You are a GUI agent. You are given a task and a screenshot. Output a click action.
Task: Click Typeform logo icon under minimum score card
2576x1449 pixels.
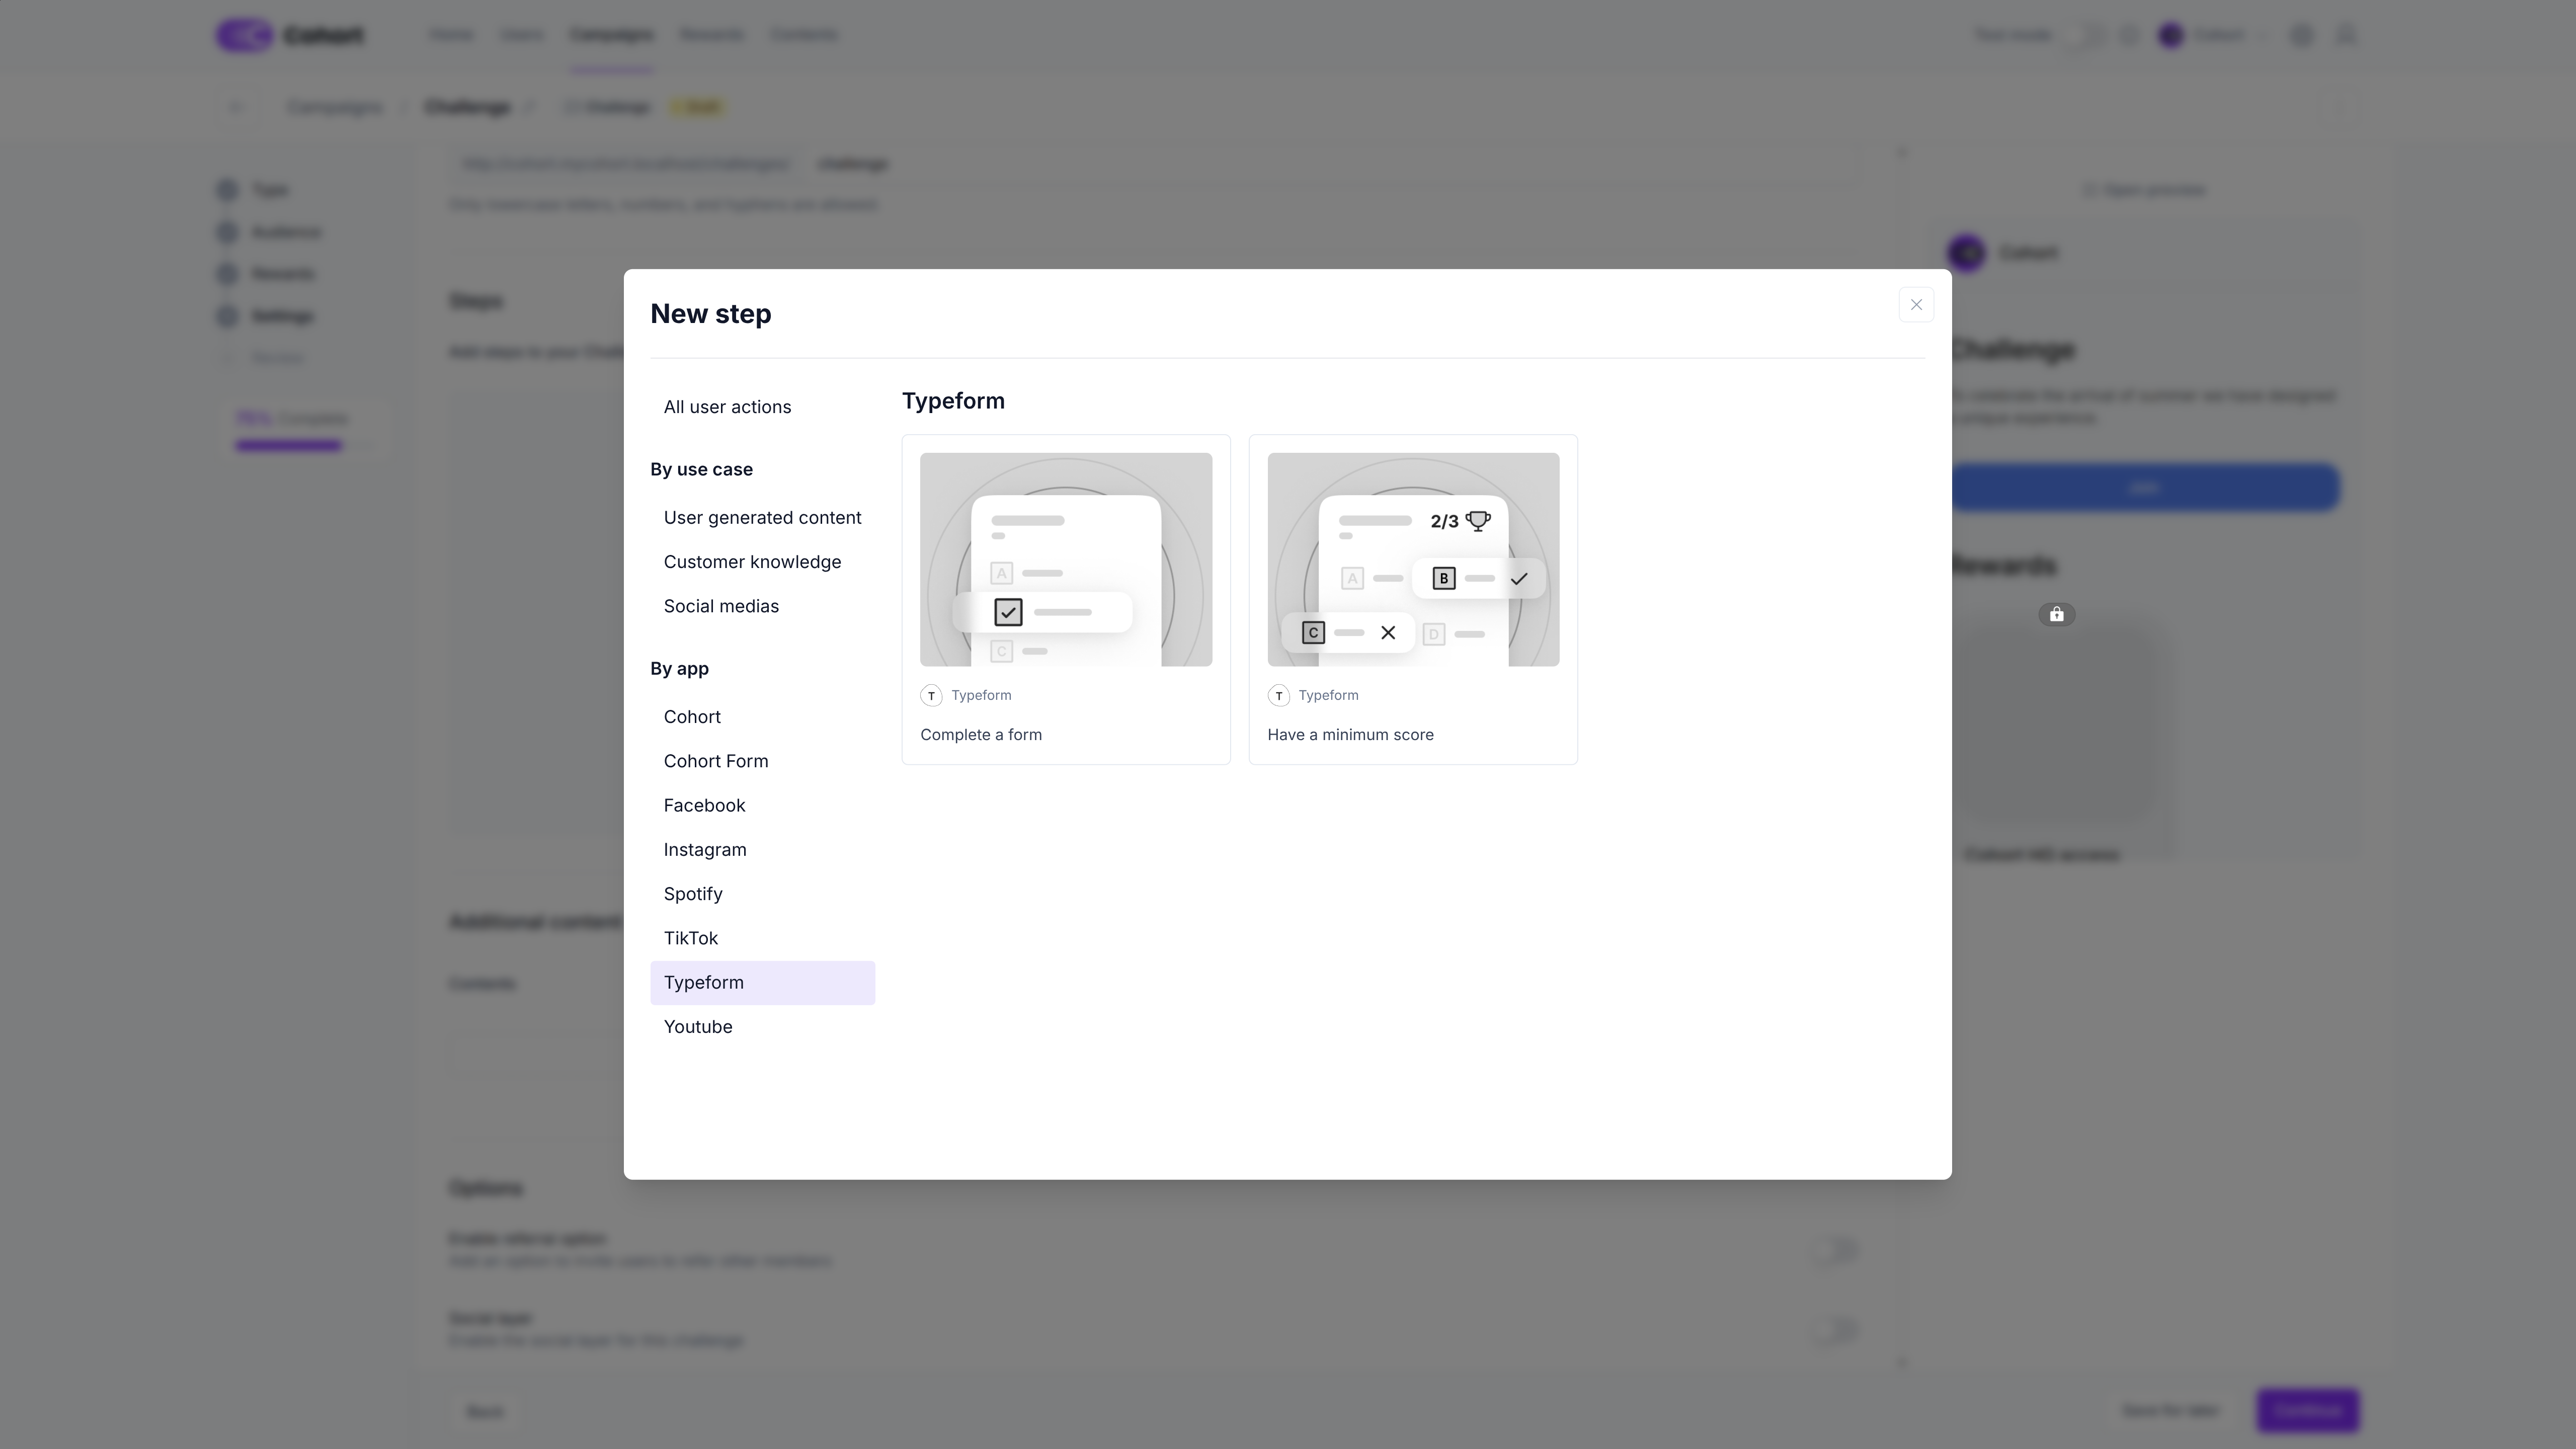(x=1278, y=695)
